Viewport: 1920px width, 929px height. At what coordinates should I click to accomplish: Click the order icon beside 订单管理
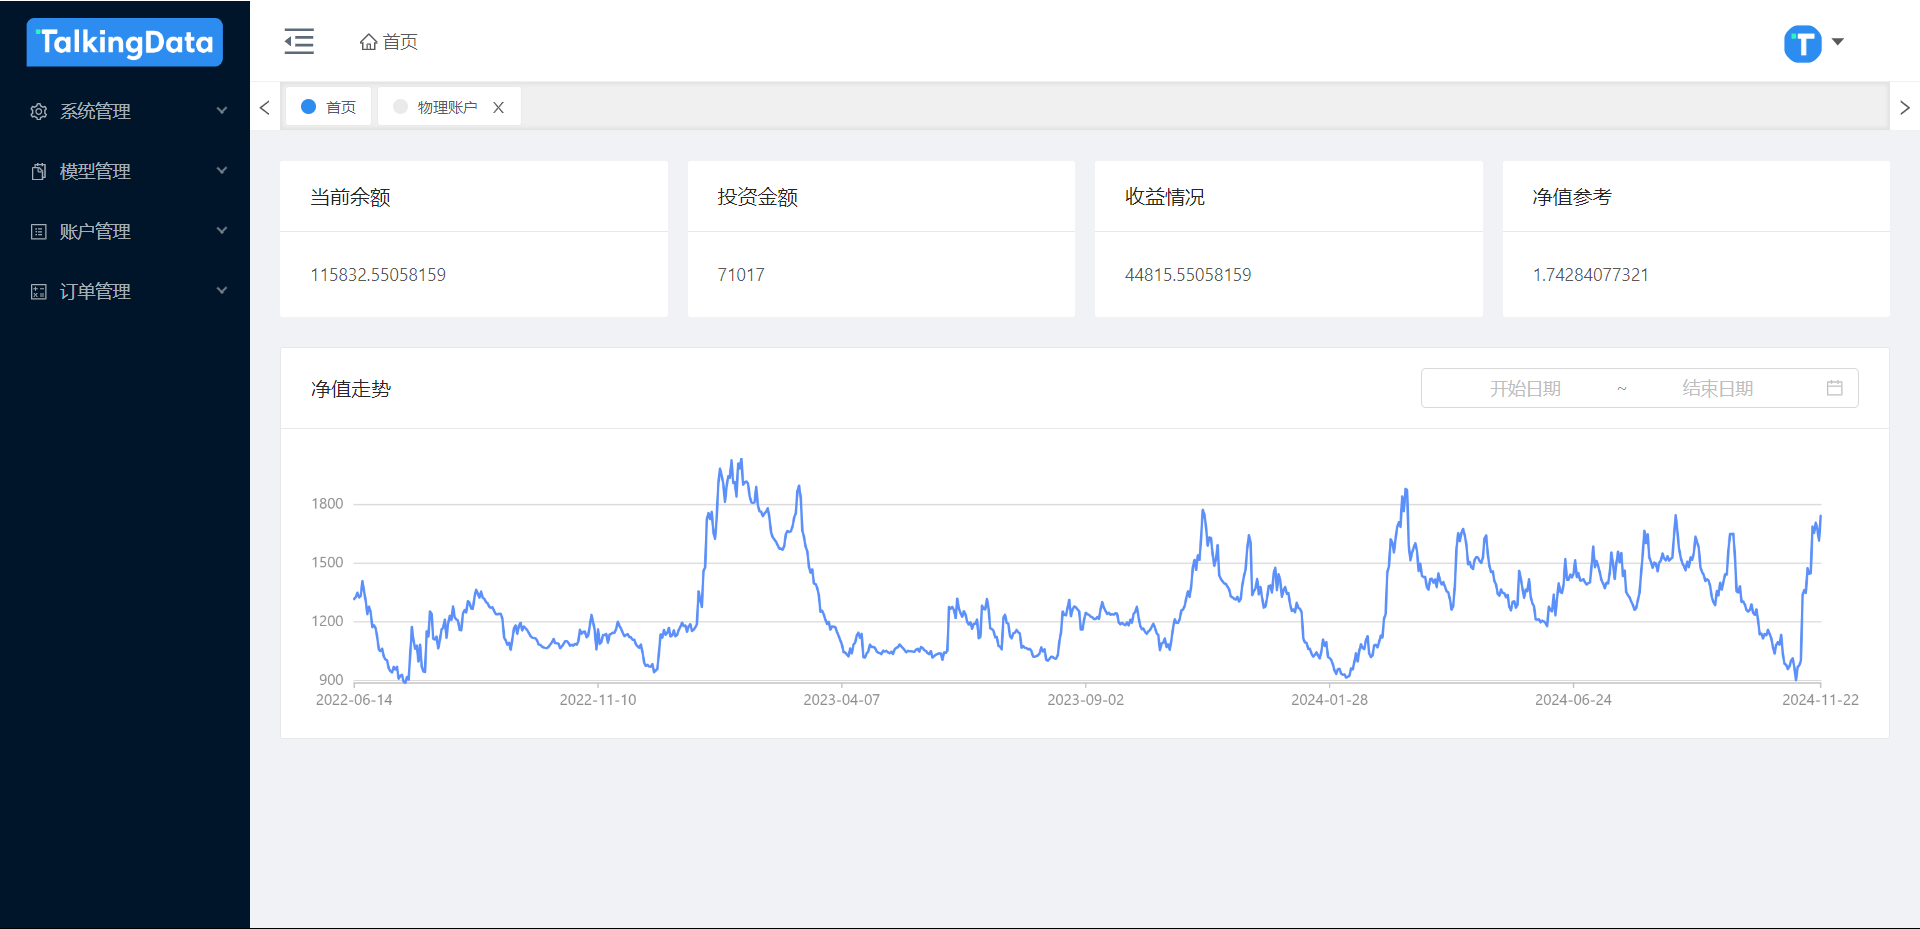pyautogui.click(x=39, y=291)
